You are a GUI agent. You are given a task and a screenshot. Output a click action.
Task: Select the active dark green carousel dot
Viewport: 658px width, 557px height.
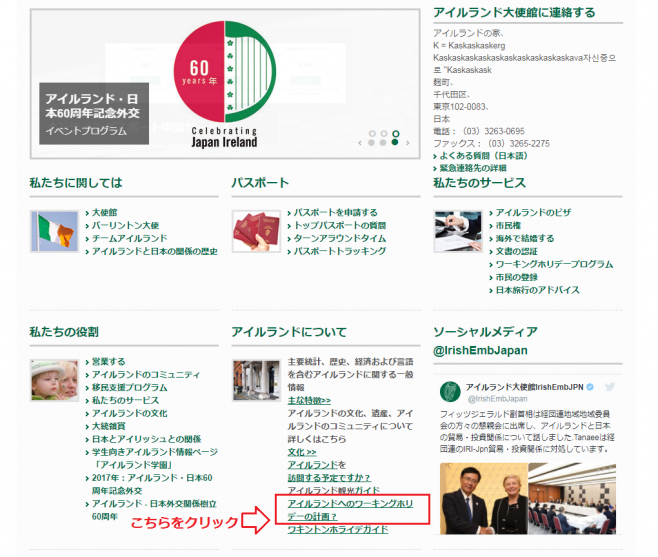395,143
